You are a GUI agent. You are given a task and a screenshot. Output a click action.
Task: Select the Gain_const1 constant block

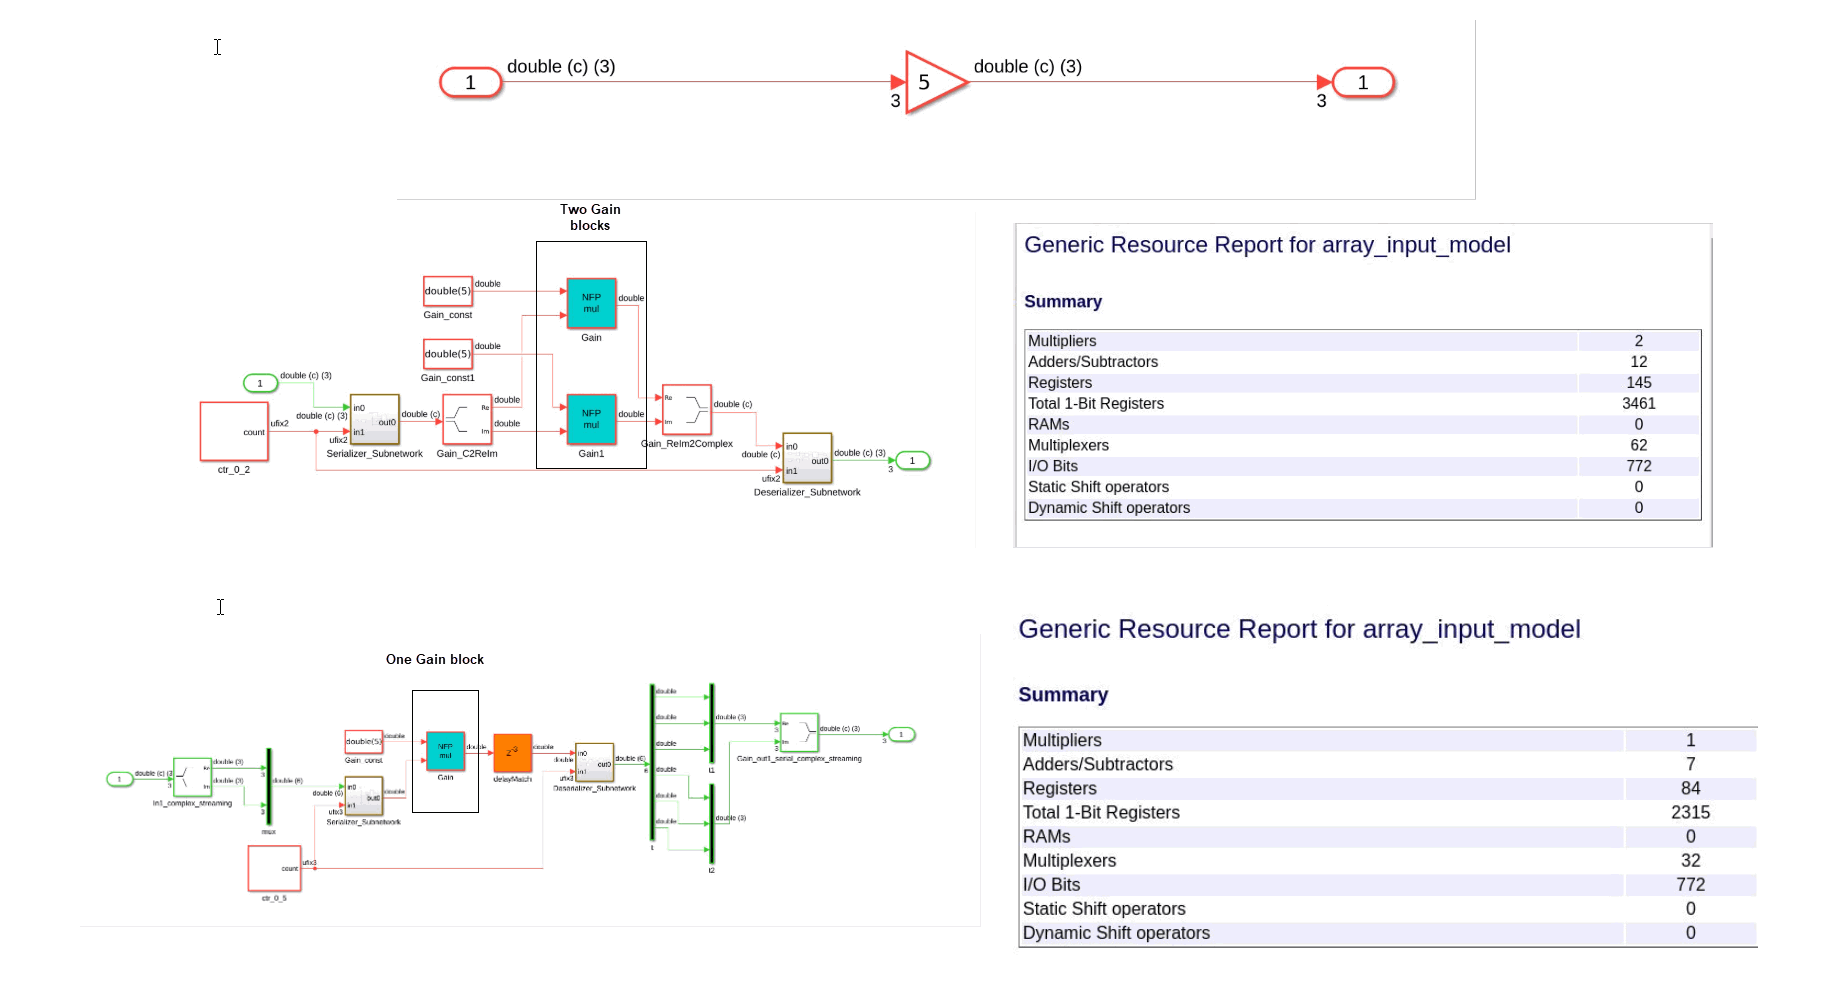[448, 353]
